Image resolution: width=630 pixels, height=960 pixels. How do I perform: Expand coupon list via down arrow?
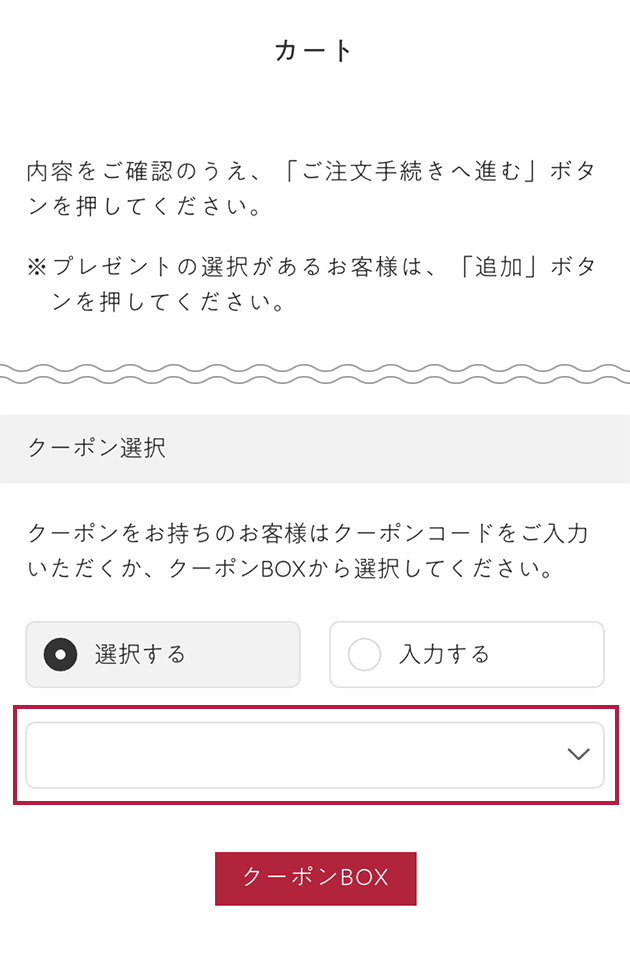[578, 755]
